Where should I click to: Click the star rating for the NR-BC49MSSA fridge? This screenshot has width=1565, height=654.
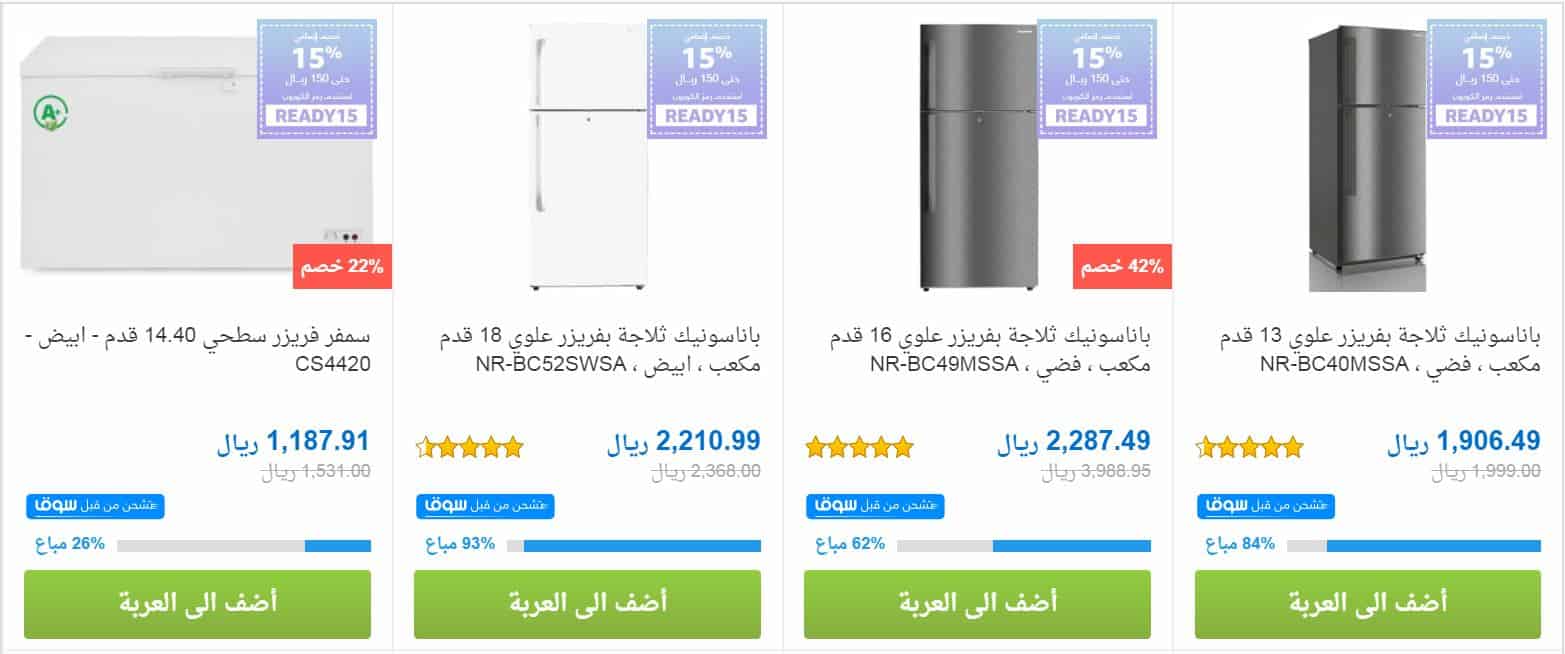coord(860,446)
